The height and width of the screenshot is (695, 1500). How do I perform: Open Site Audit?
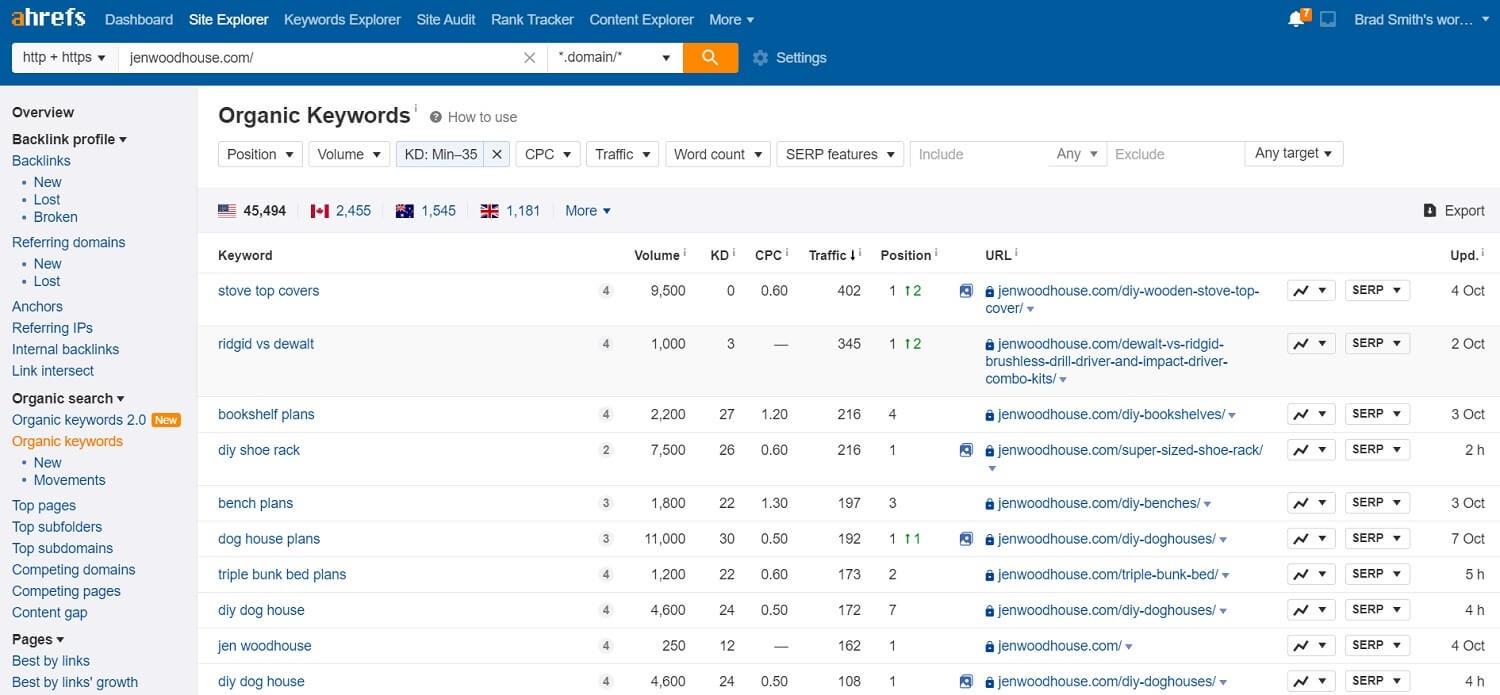point(446,19)
